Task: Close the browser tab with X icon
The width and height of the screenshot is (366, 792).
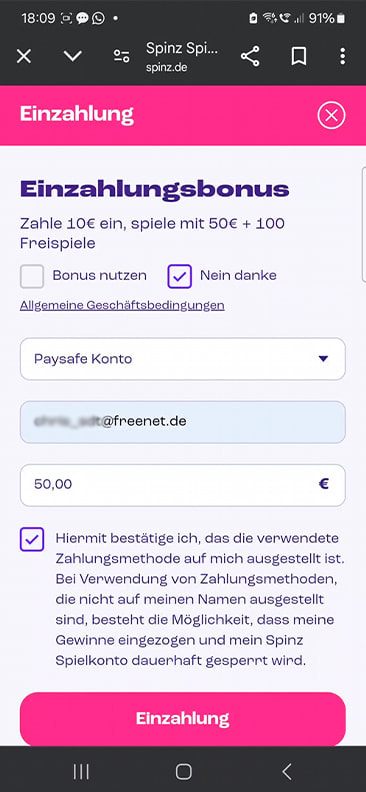Action: (x=24, y=57)
